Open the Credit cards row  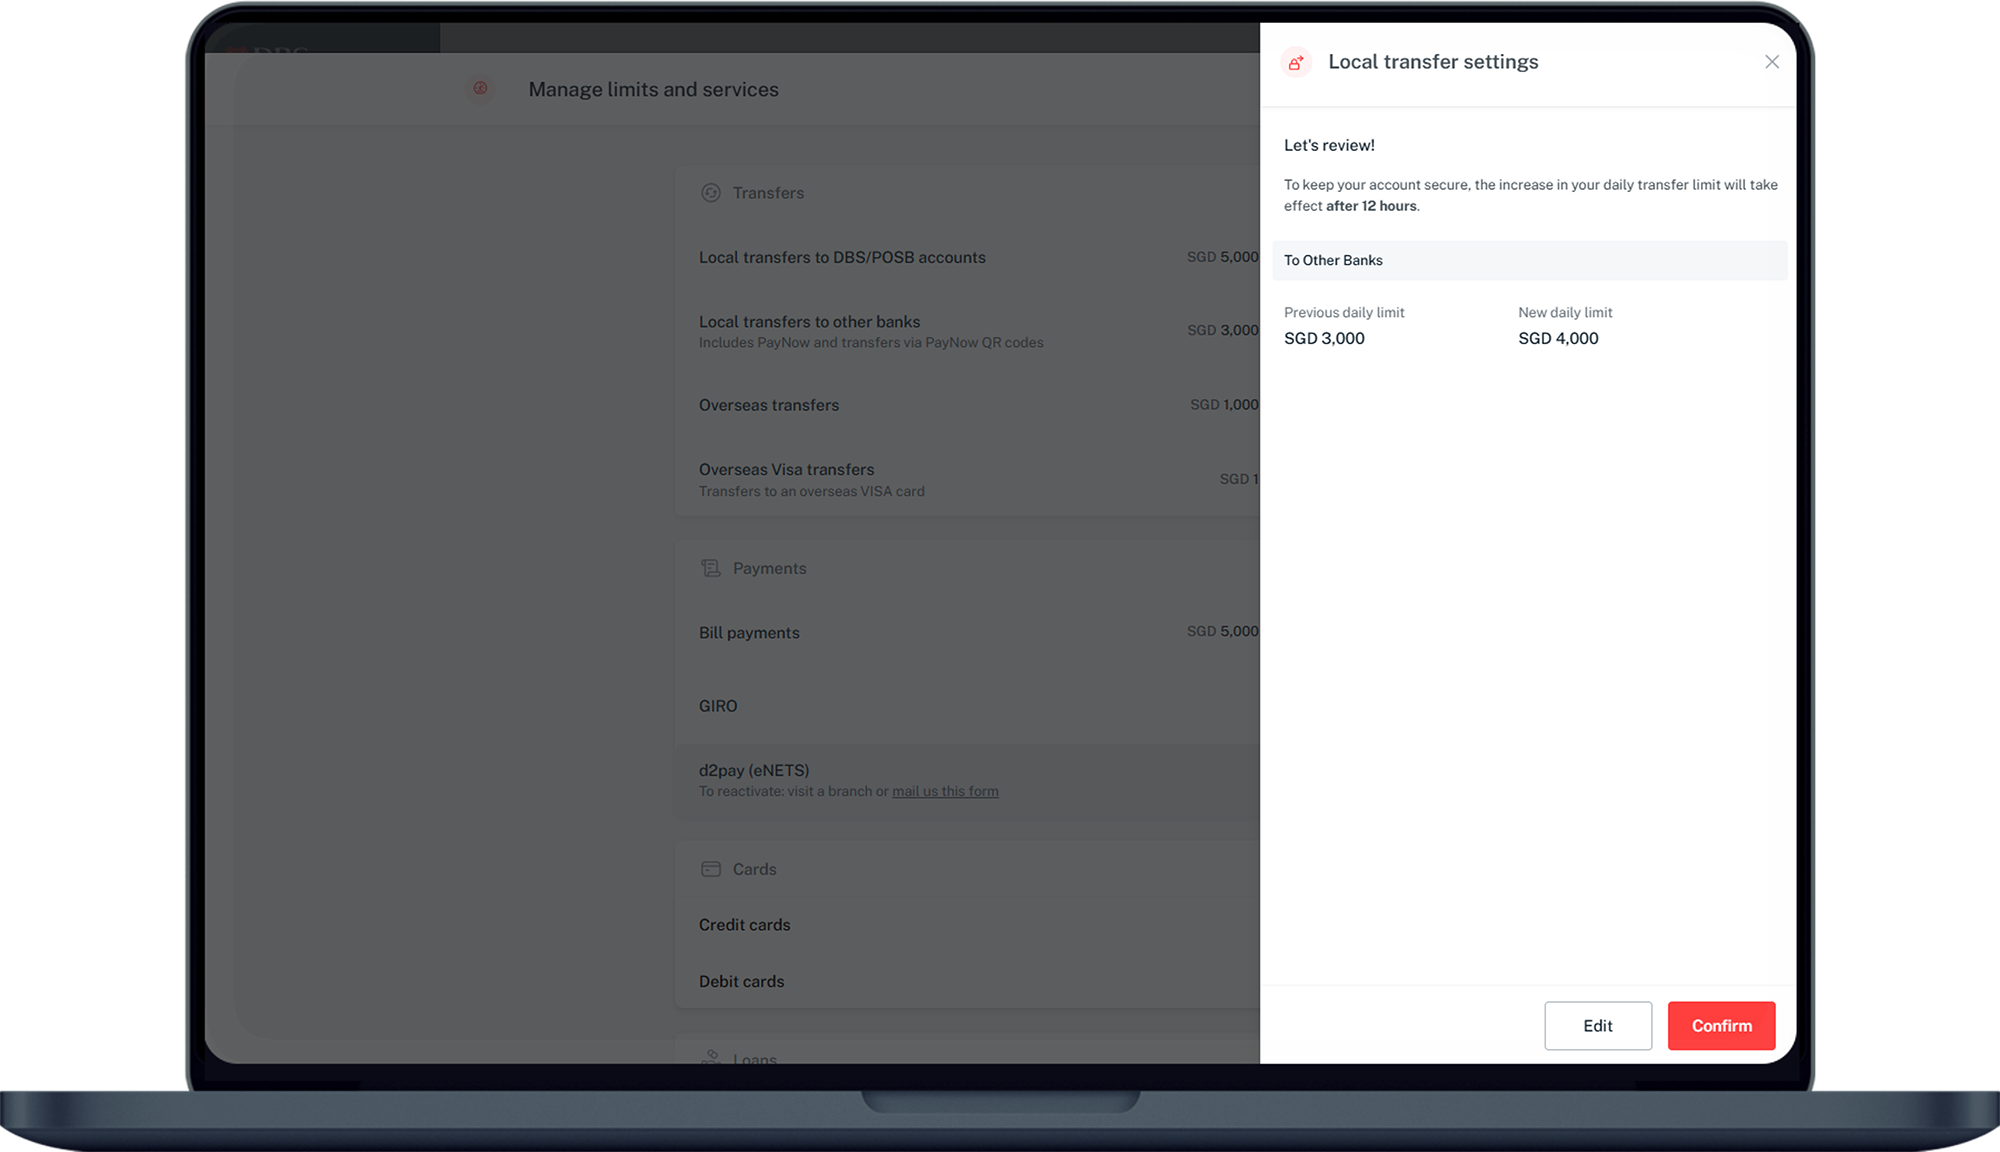pyautogui.click(x=745, y=925)
